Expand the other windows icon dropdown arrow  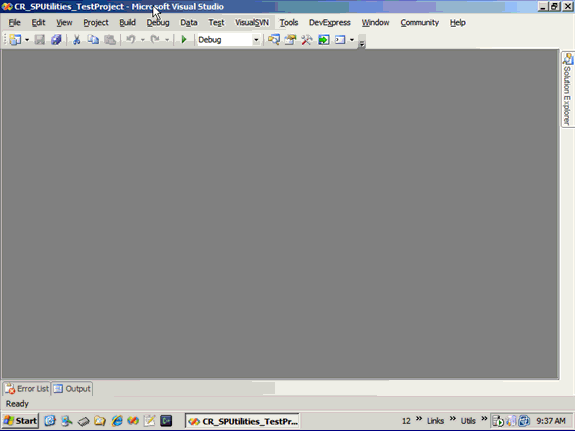point(352,40)
